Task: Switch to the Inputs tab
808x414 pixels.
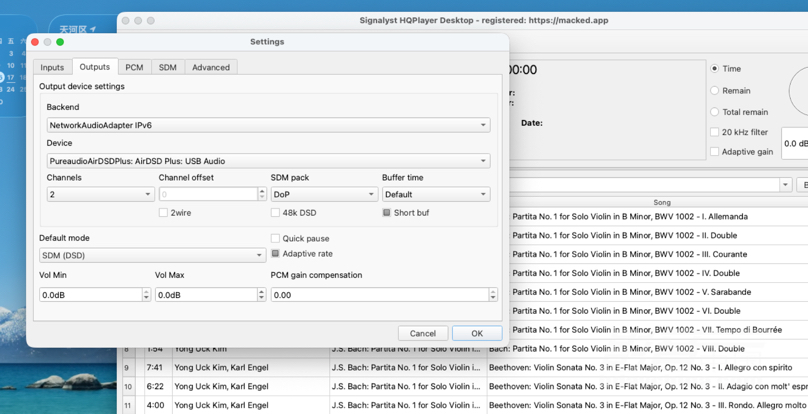Action: (x=53, y=68)
